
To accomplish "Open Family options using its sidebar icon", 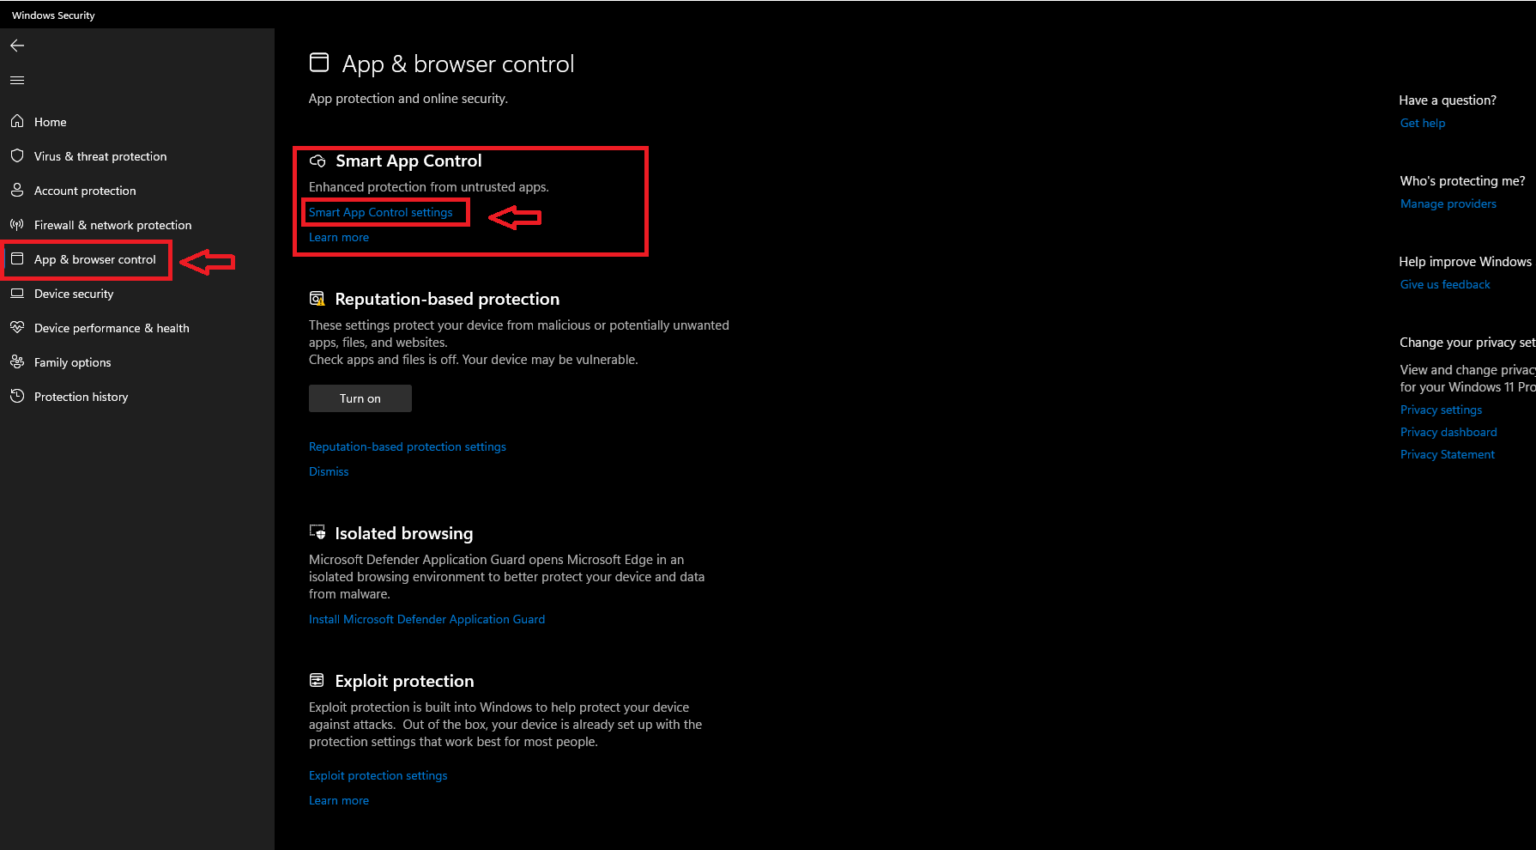I will pos(17,361).
